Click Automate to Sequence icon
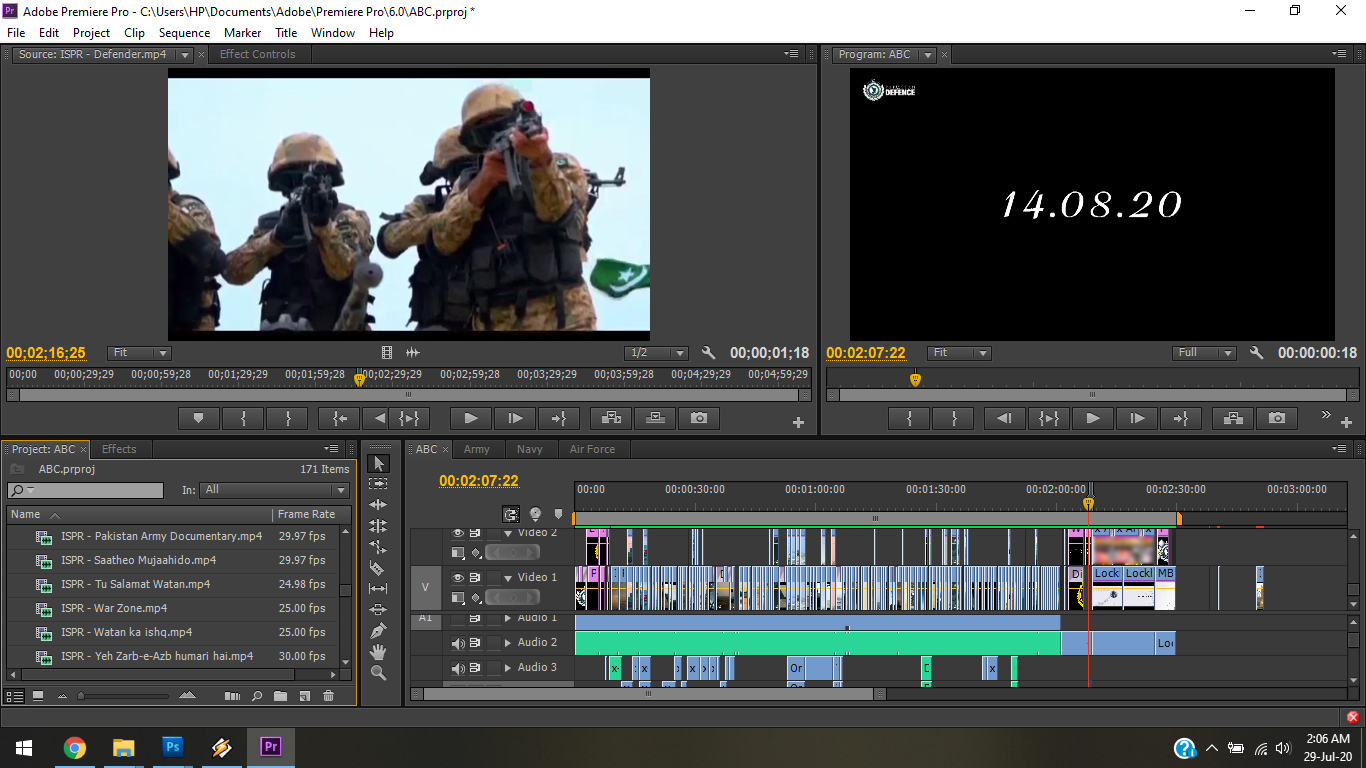Image resolution: width=1366 pixels, height=768 pixels. coord(232,696)
